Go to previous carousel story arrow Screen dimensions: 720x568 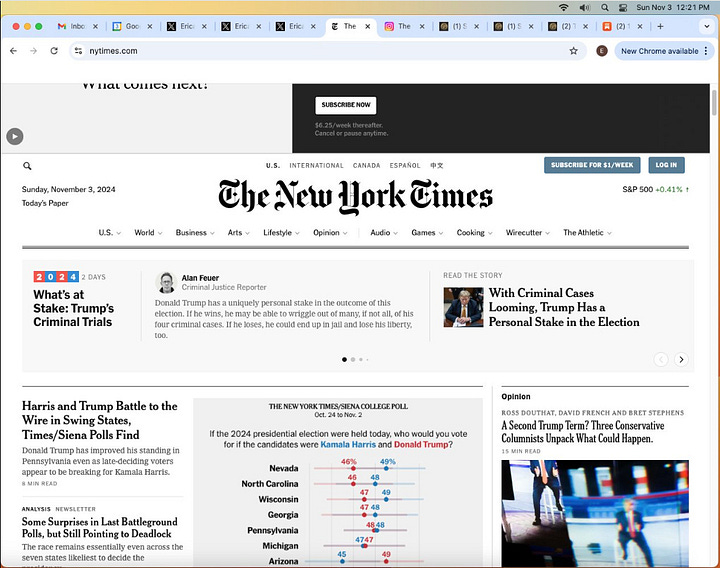tap(661, 360)
